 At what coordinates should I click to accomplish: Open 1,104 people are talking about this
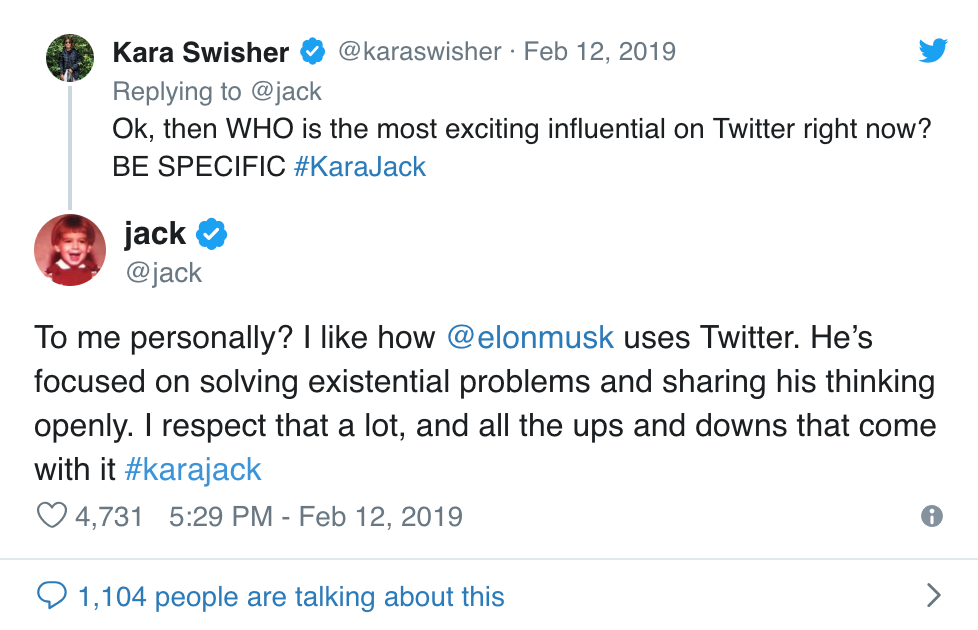291,597
